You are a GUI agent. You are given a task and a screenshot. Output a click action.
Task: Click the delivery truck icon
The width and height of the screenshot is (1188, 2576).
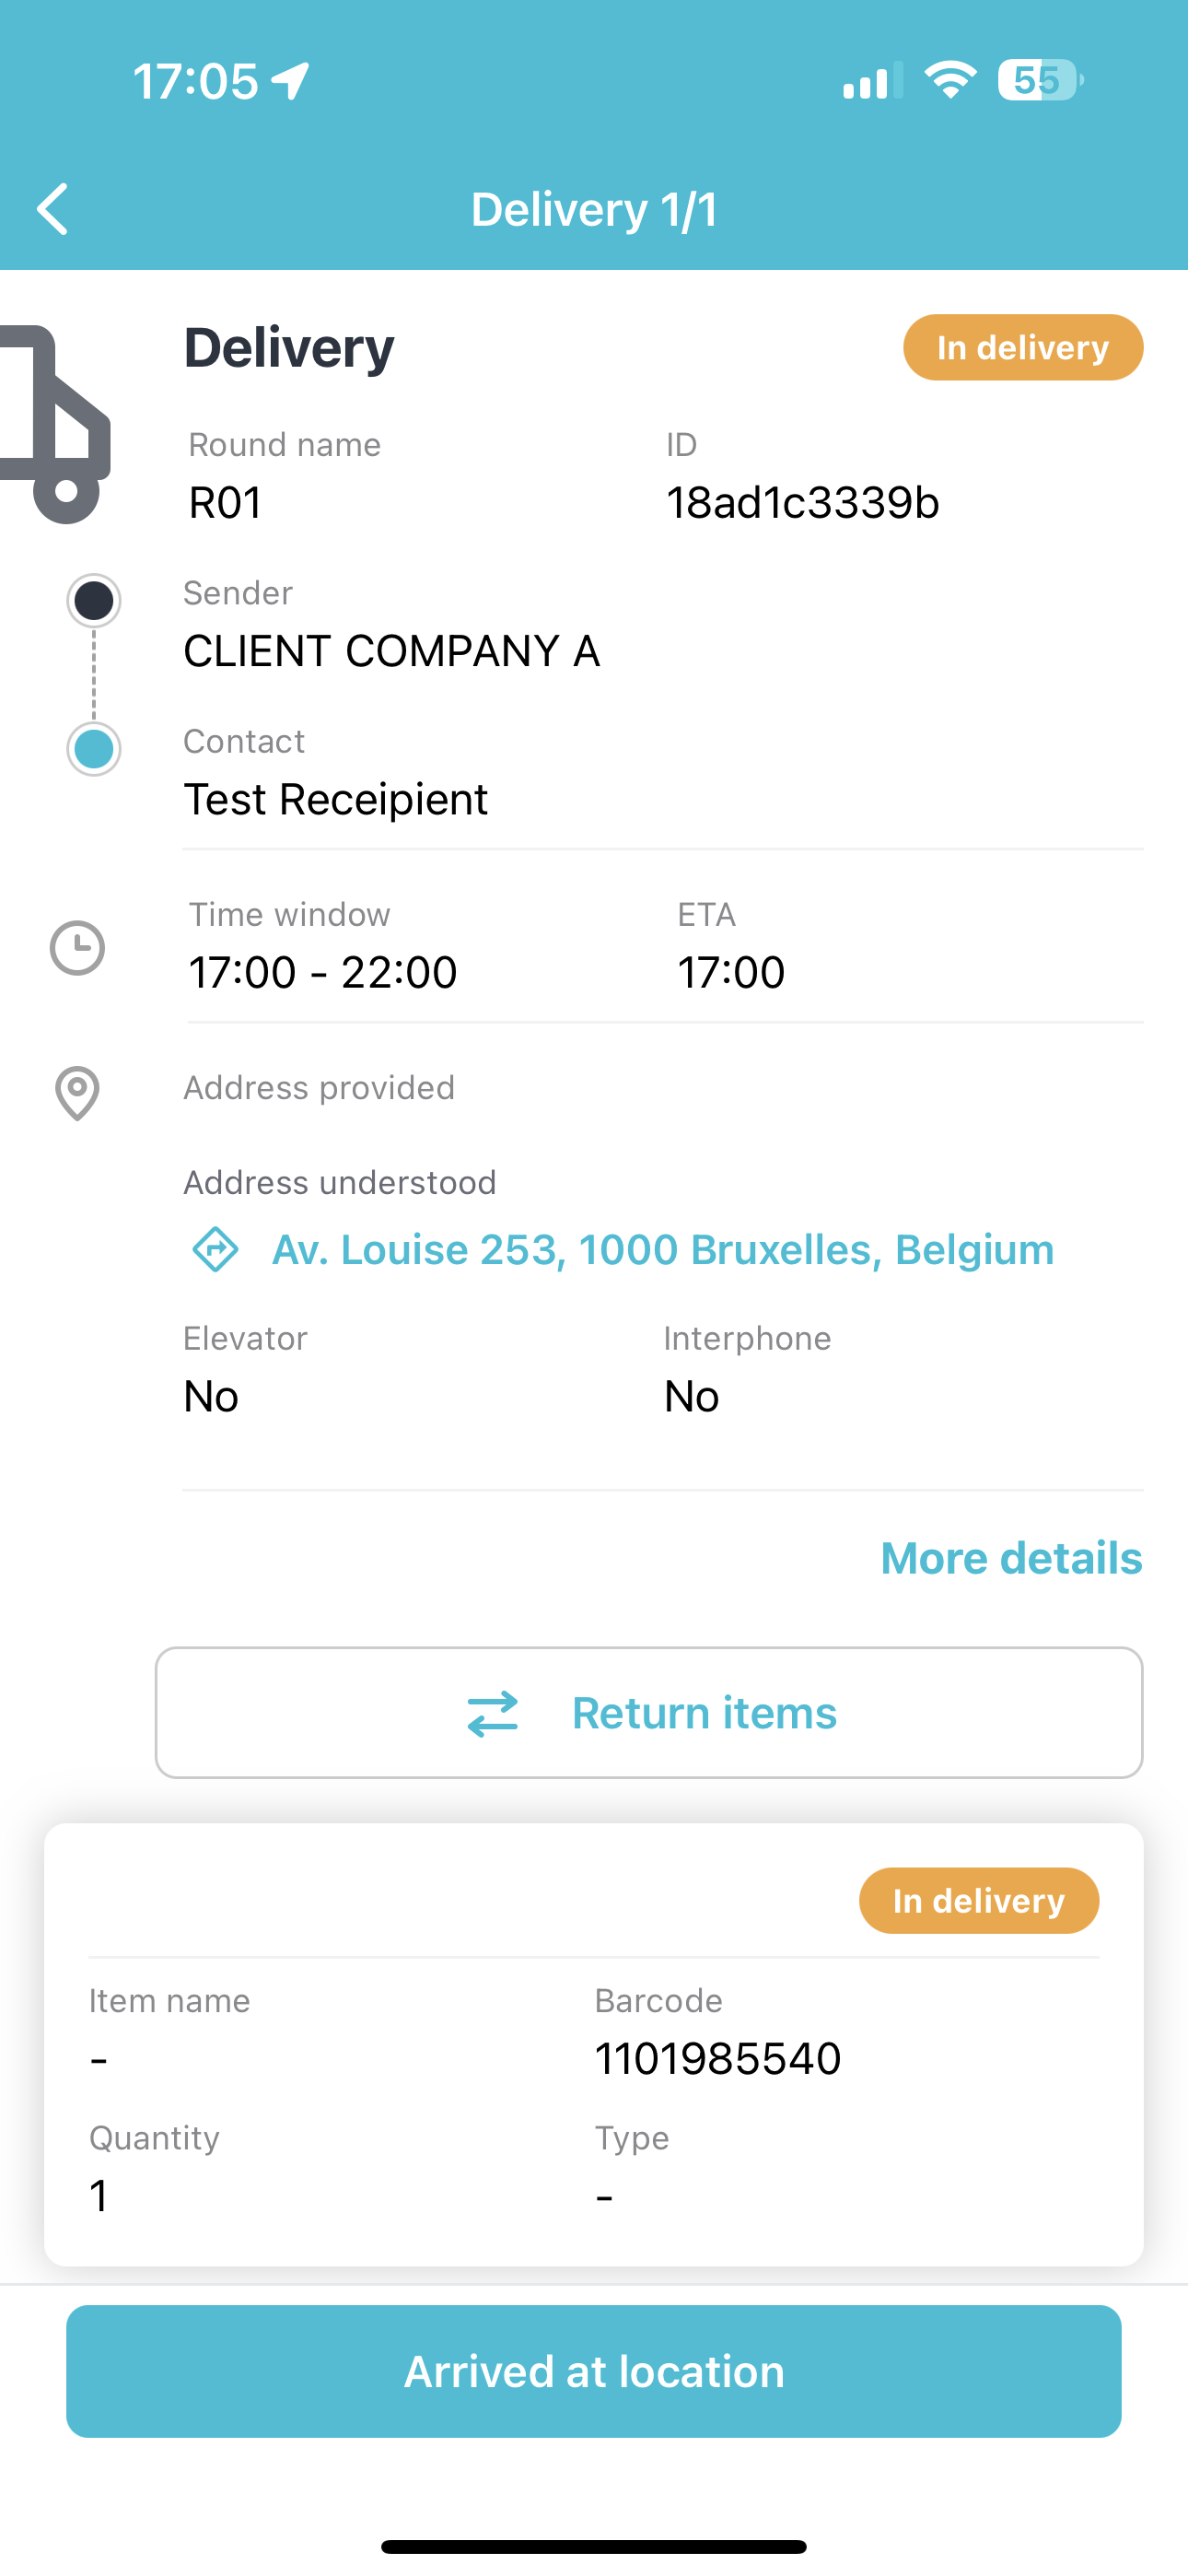pyautogui.click(x=54, y=424)
